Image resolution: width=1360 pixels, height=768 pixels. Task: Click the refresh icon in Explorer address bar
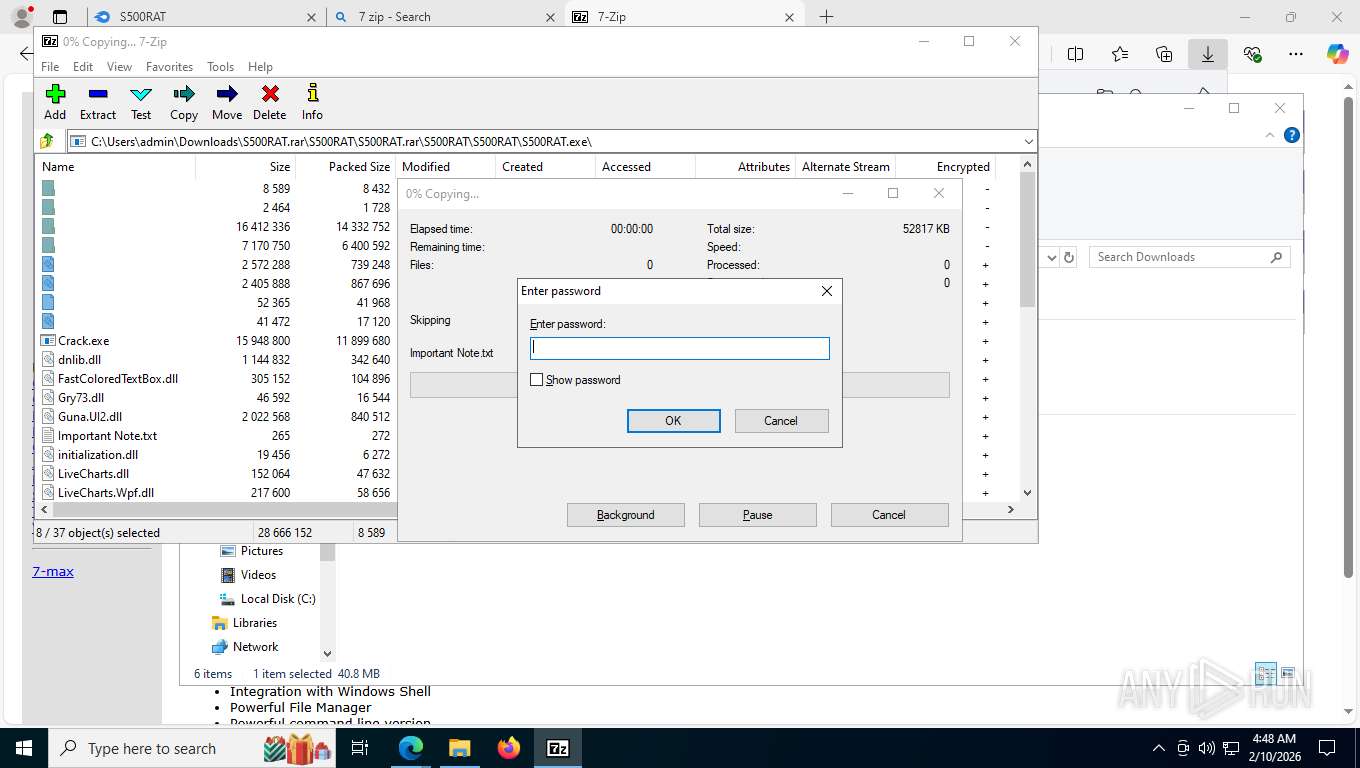pyautogui.click(x=1069, y=257)
